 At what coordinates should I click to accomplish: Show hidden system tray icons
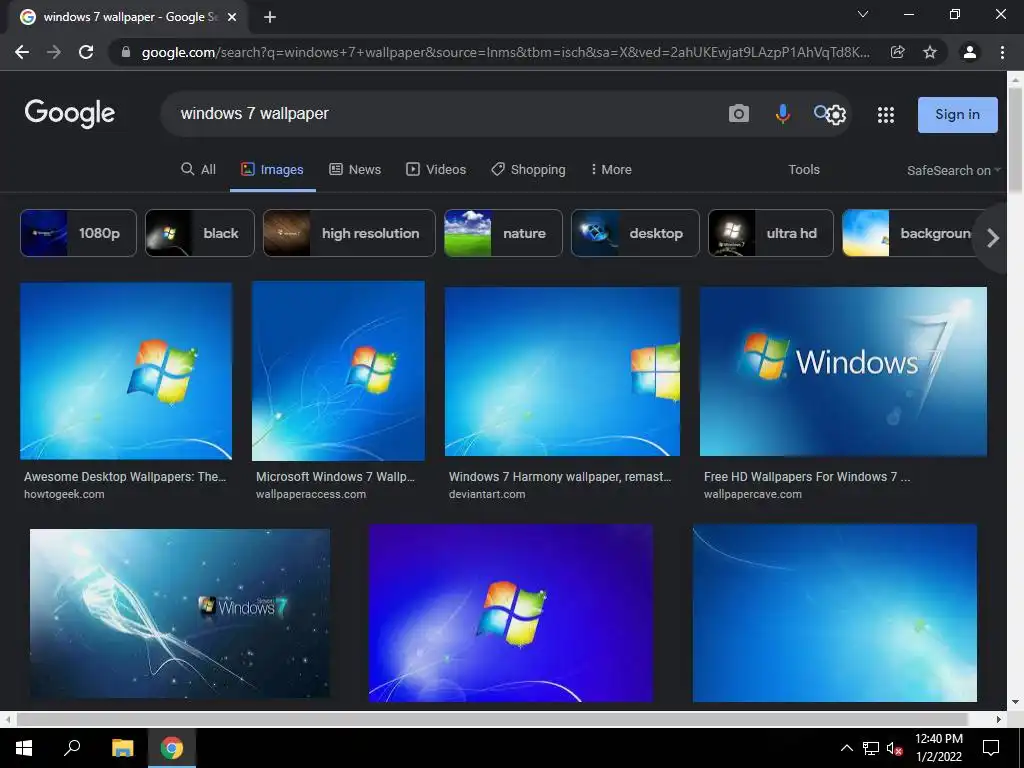846,748
